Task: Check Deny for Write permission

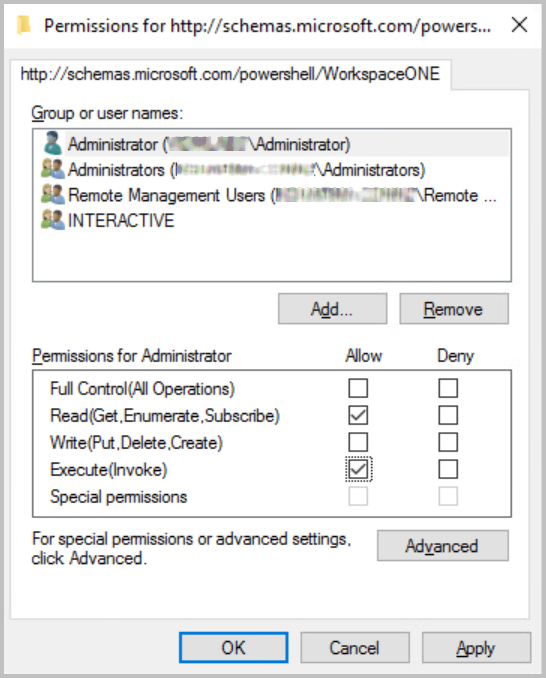Action: tap(448, 442)
